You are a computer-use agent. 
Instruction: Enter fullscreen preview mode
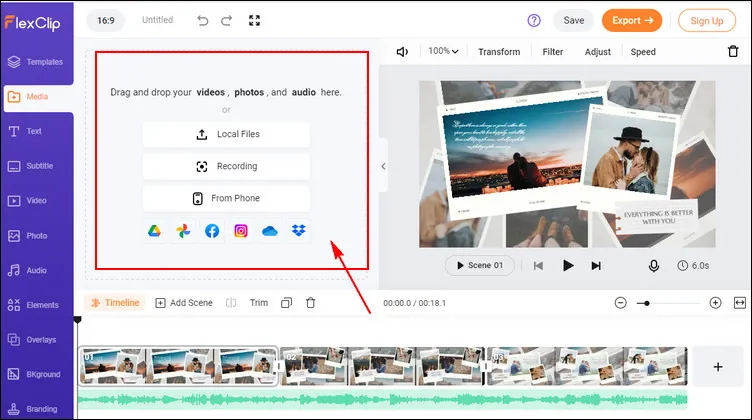click(255, 21)
